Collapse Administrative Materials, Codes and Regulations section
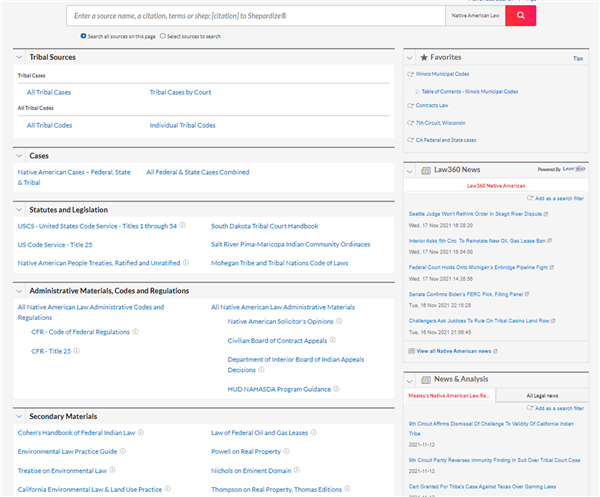The image size is (600, 497). tap(19, 291)
